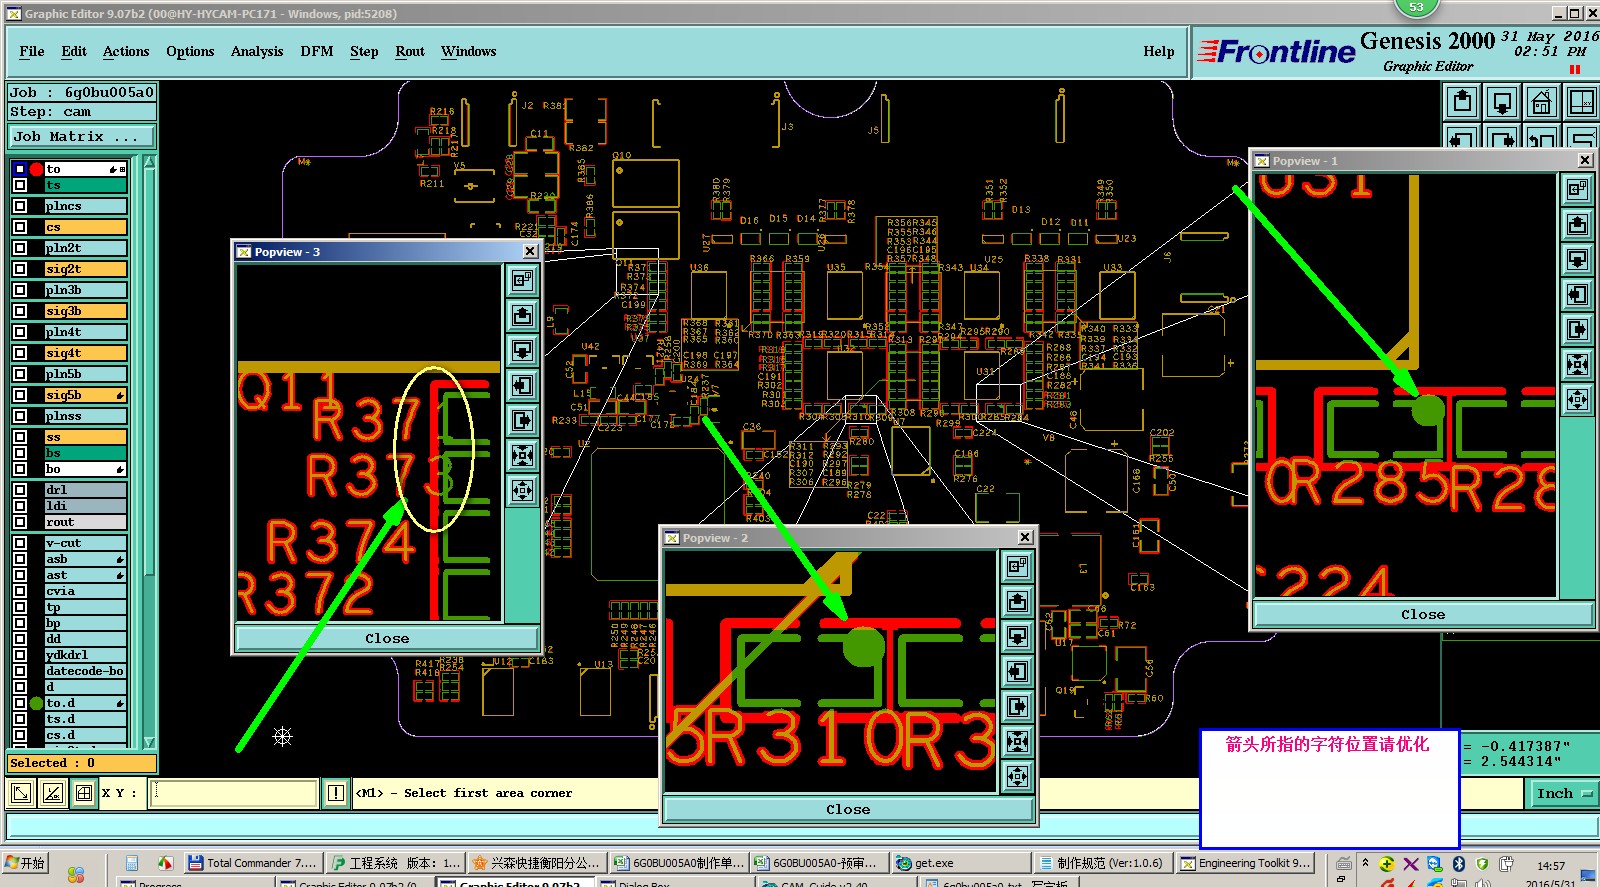1600x887 pixels.
Task: Click the X Y coordinate input field
Action: coord(234,793)
